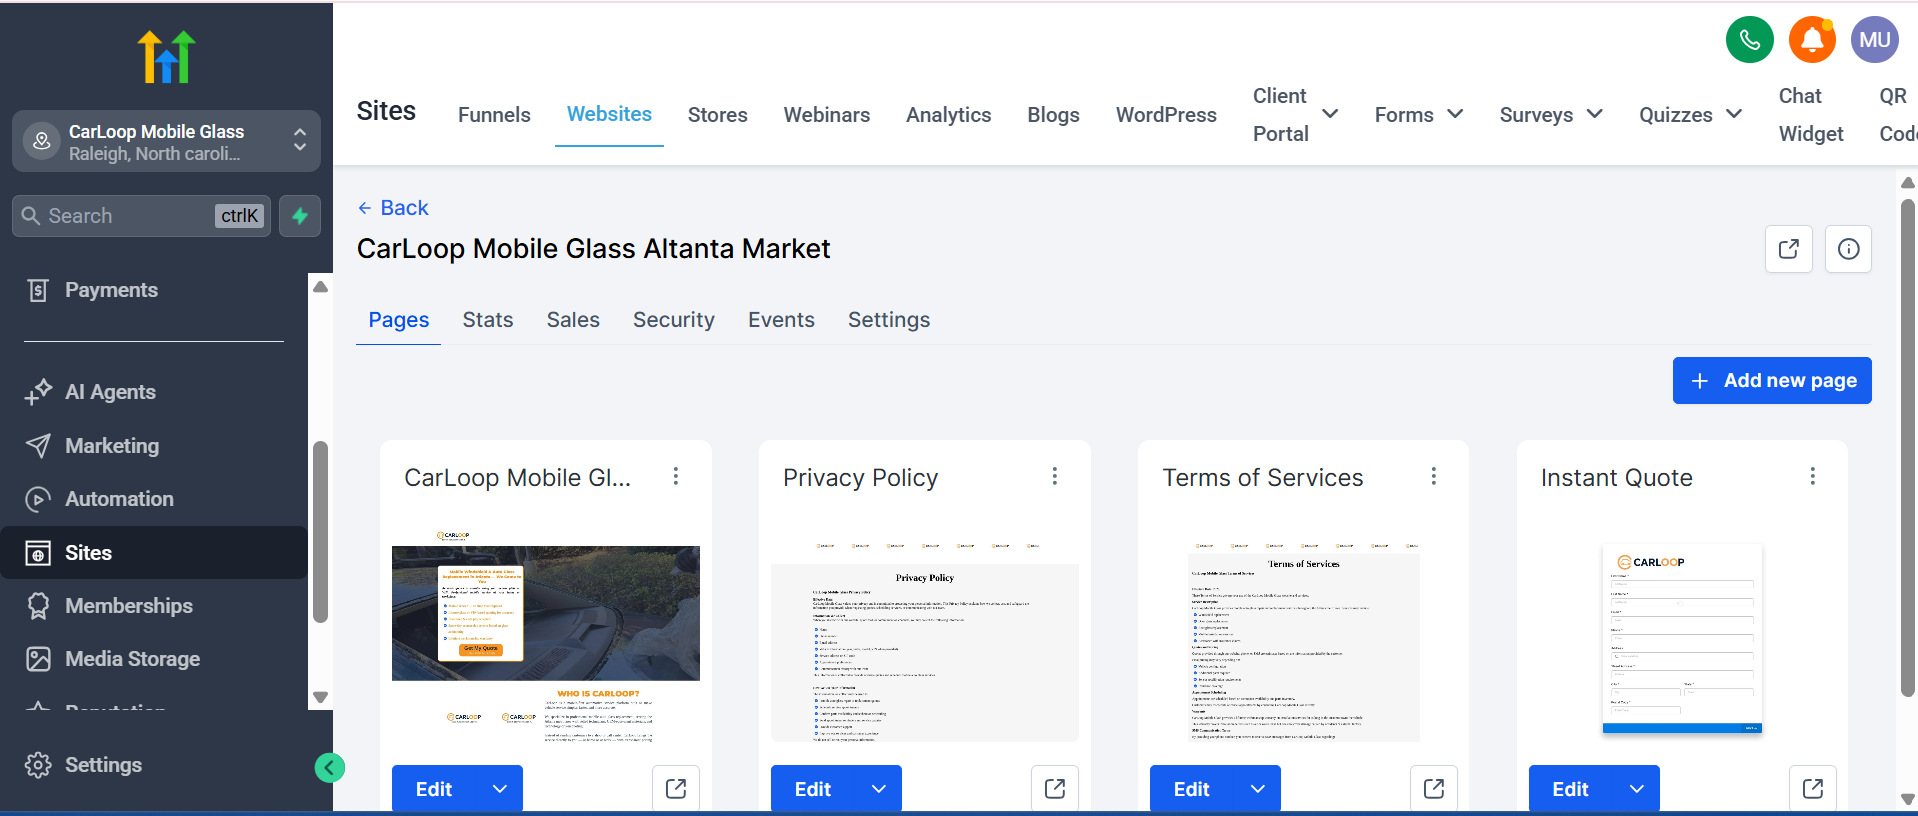This screenshot has height=816, width=1918.
Task: Edit the Terms of Services page
Action: tap(1192, 789)
